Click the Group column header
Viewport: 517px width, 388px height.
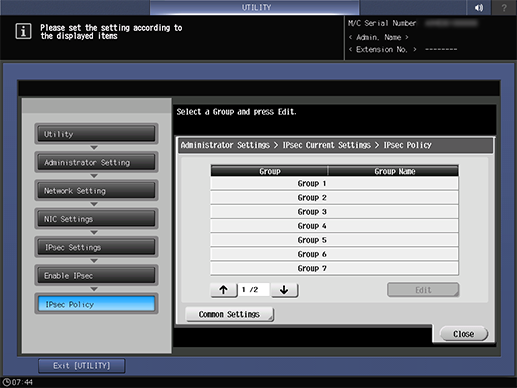(x=269, y=171)
